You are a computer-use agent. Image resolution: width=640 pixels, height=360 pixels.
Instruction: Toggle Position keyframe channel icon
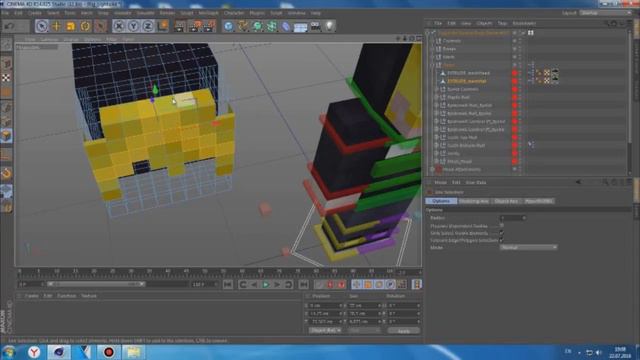[357, 284]
